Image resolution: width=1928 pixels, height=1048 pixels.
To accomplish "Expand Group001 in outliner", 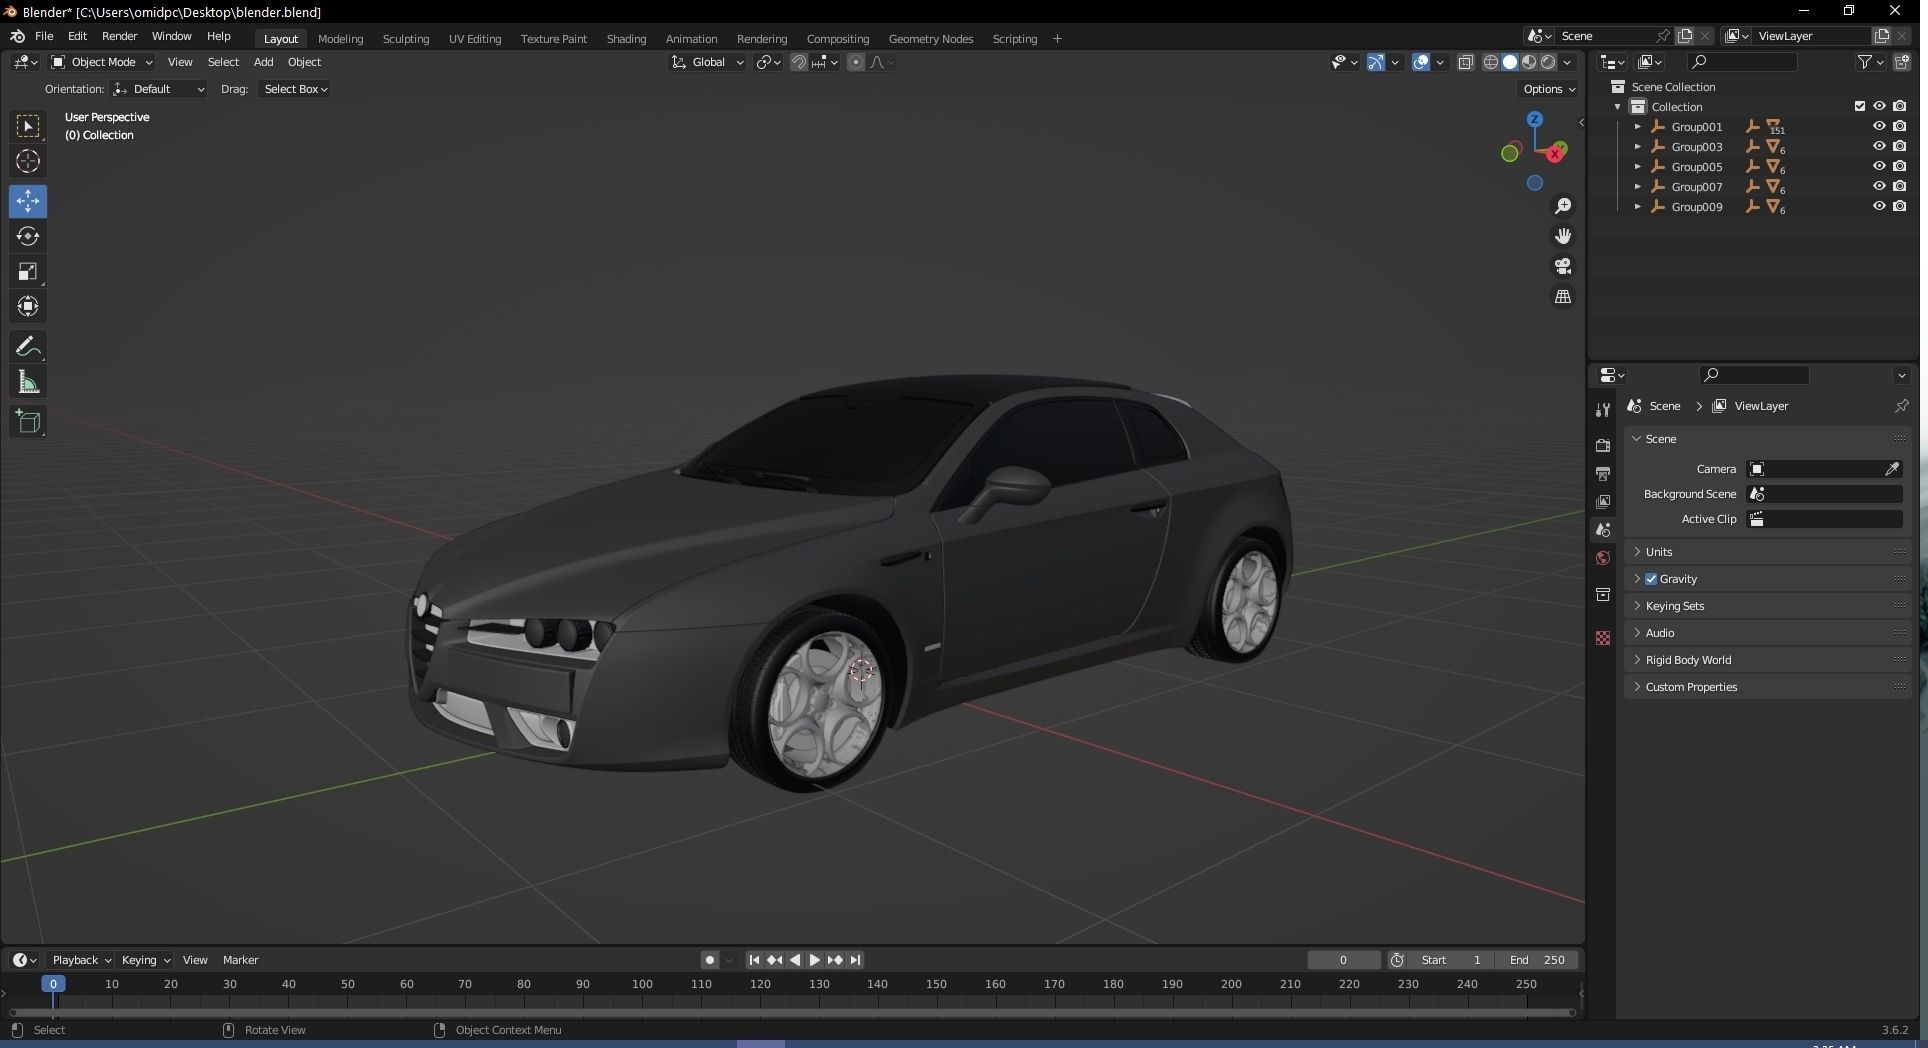I will (1637, 127).
